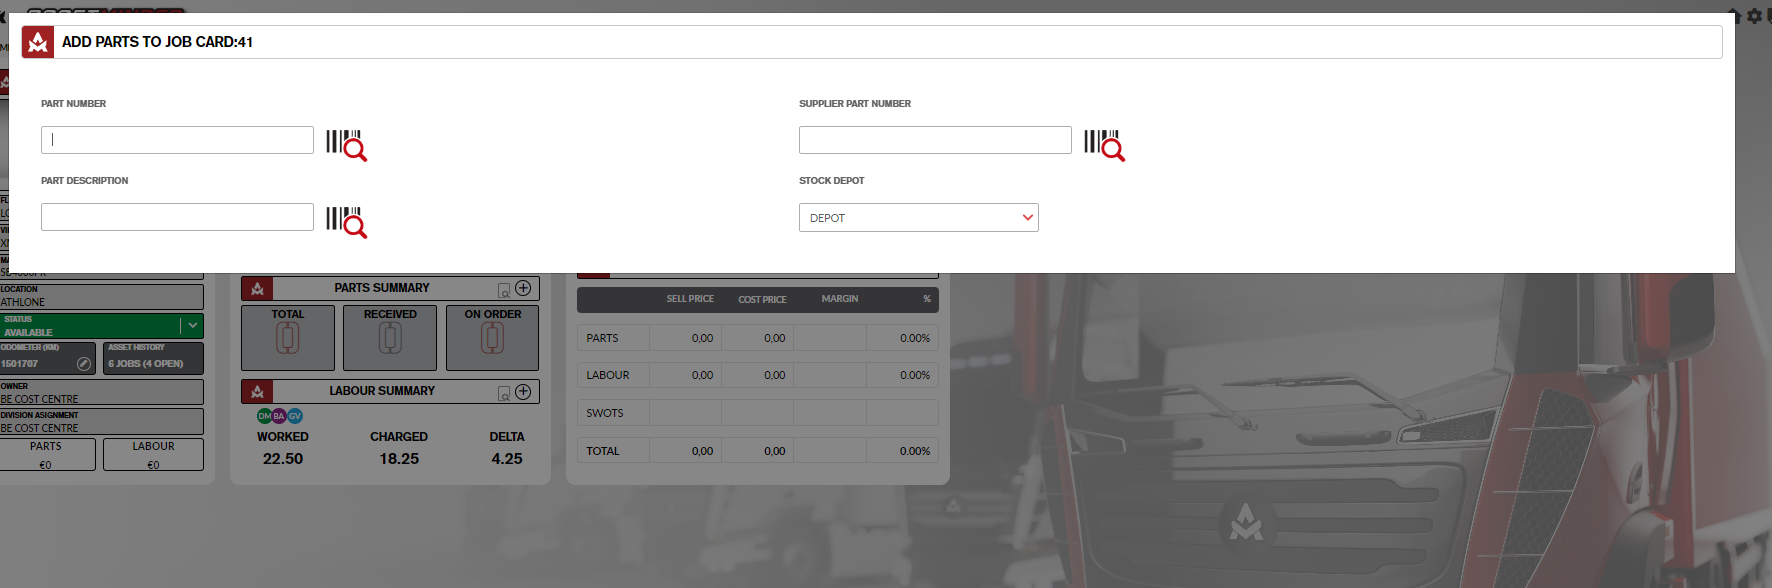
Task: Click the plus icon in Parts Summary header
Action: point(523,288)
